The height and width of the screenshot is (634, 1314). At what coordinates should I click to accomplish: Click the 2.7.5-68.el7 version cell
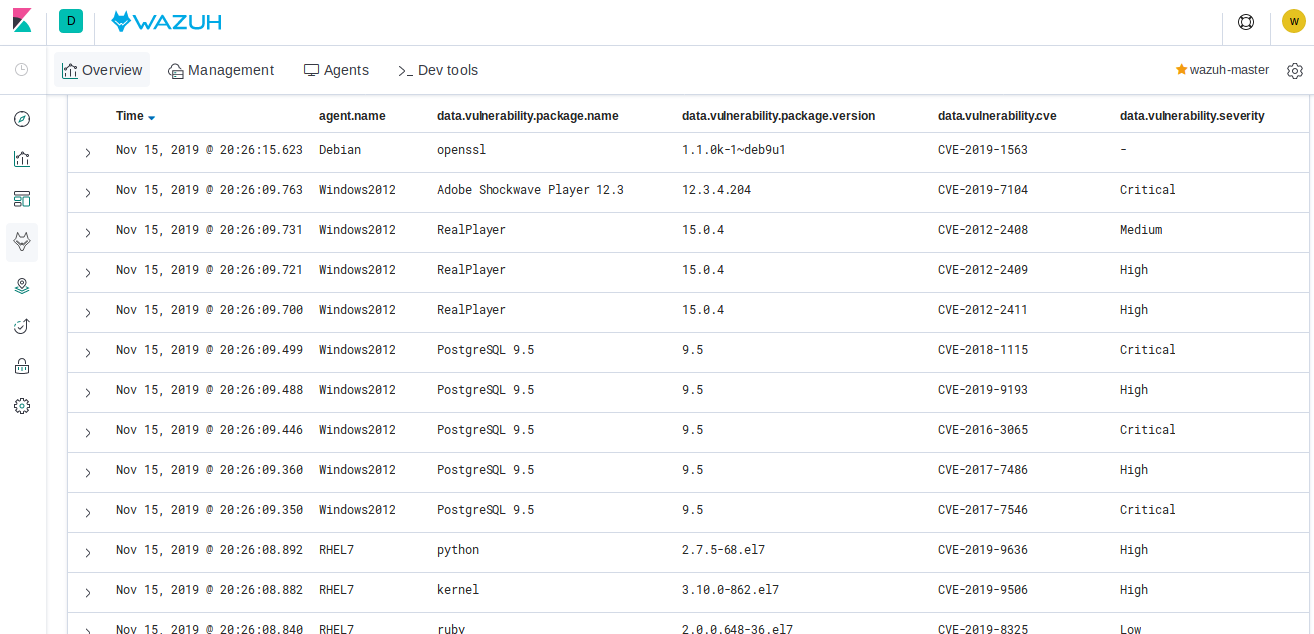click(x=724, y=550)
